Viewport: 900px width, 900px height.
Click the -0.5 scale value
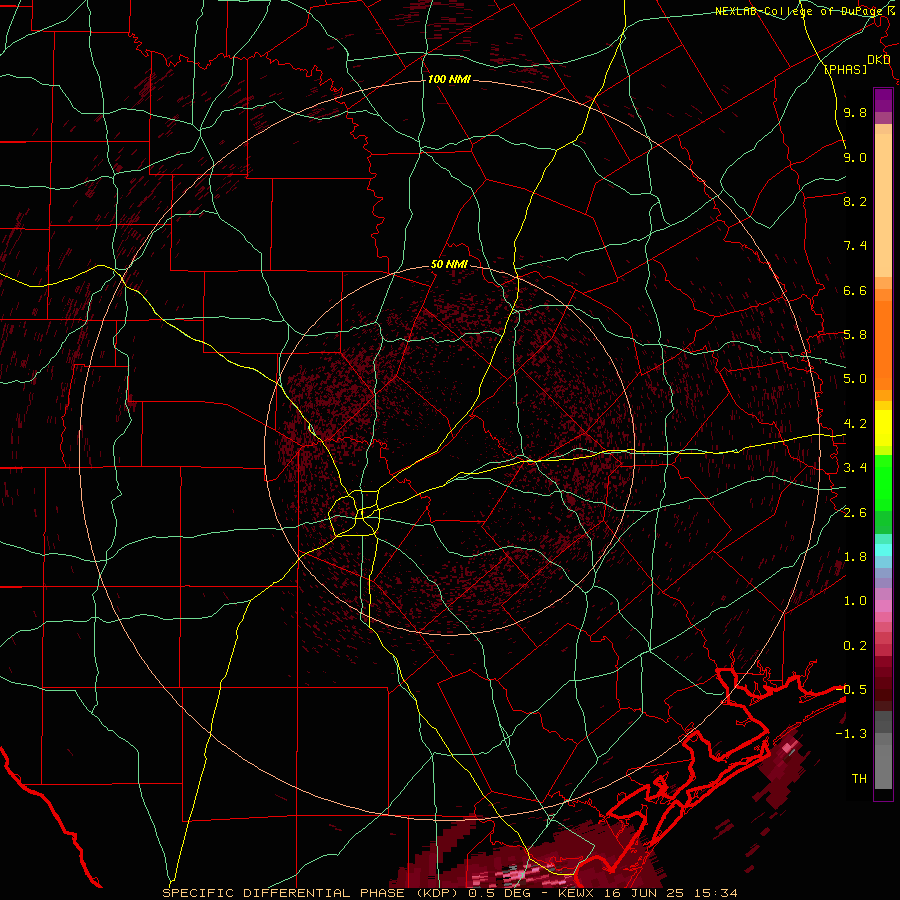(x=851, y=690)
